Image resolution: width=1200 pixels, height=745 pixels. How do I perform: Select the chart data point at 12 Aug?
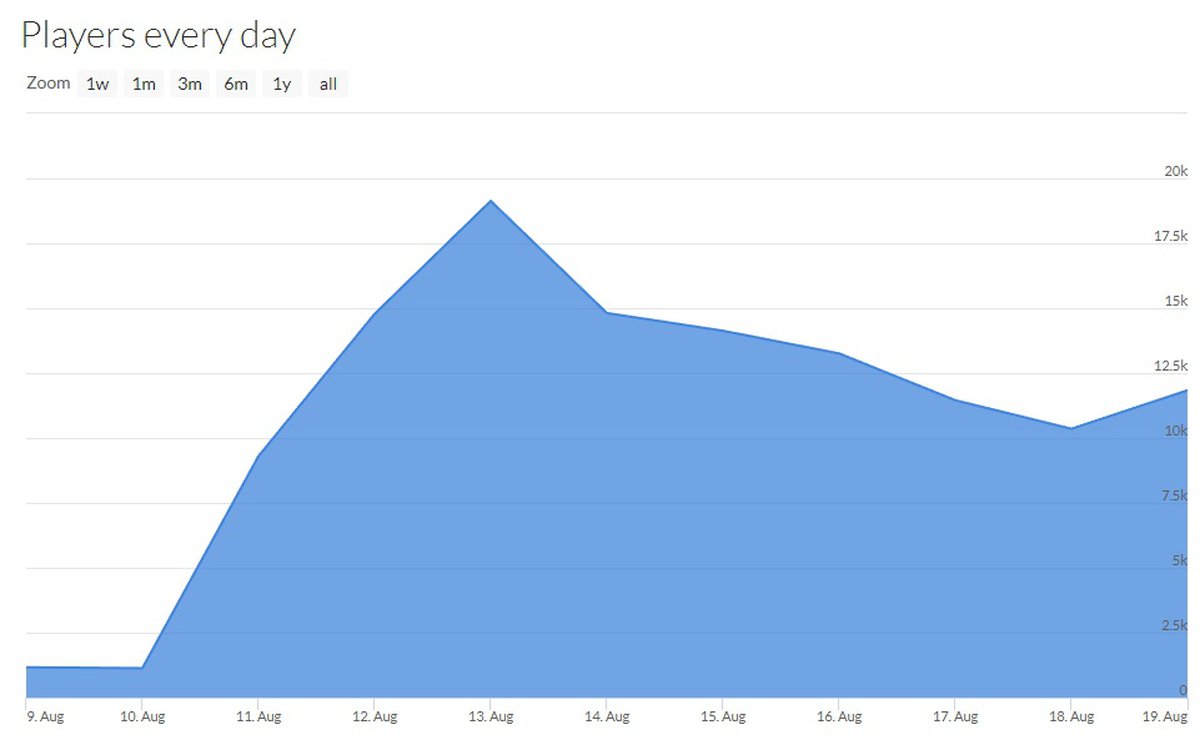pos(374,315)
